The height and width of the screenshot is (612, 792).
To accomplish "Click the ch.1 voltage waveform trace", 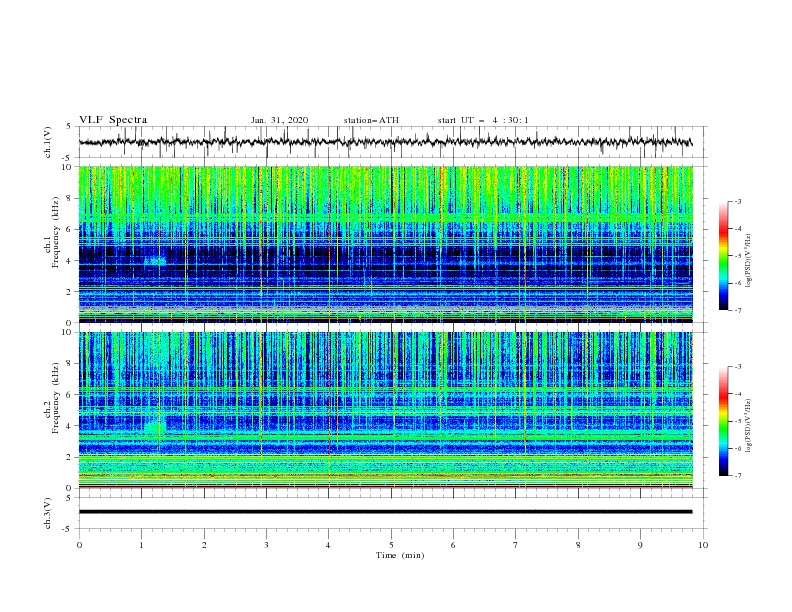I will 385,142.
